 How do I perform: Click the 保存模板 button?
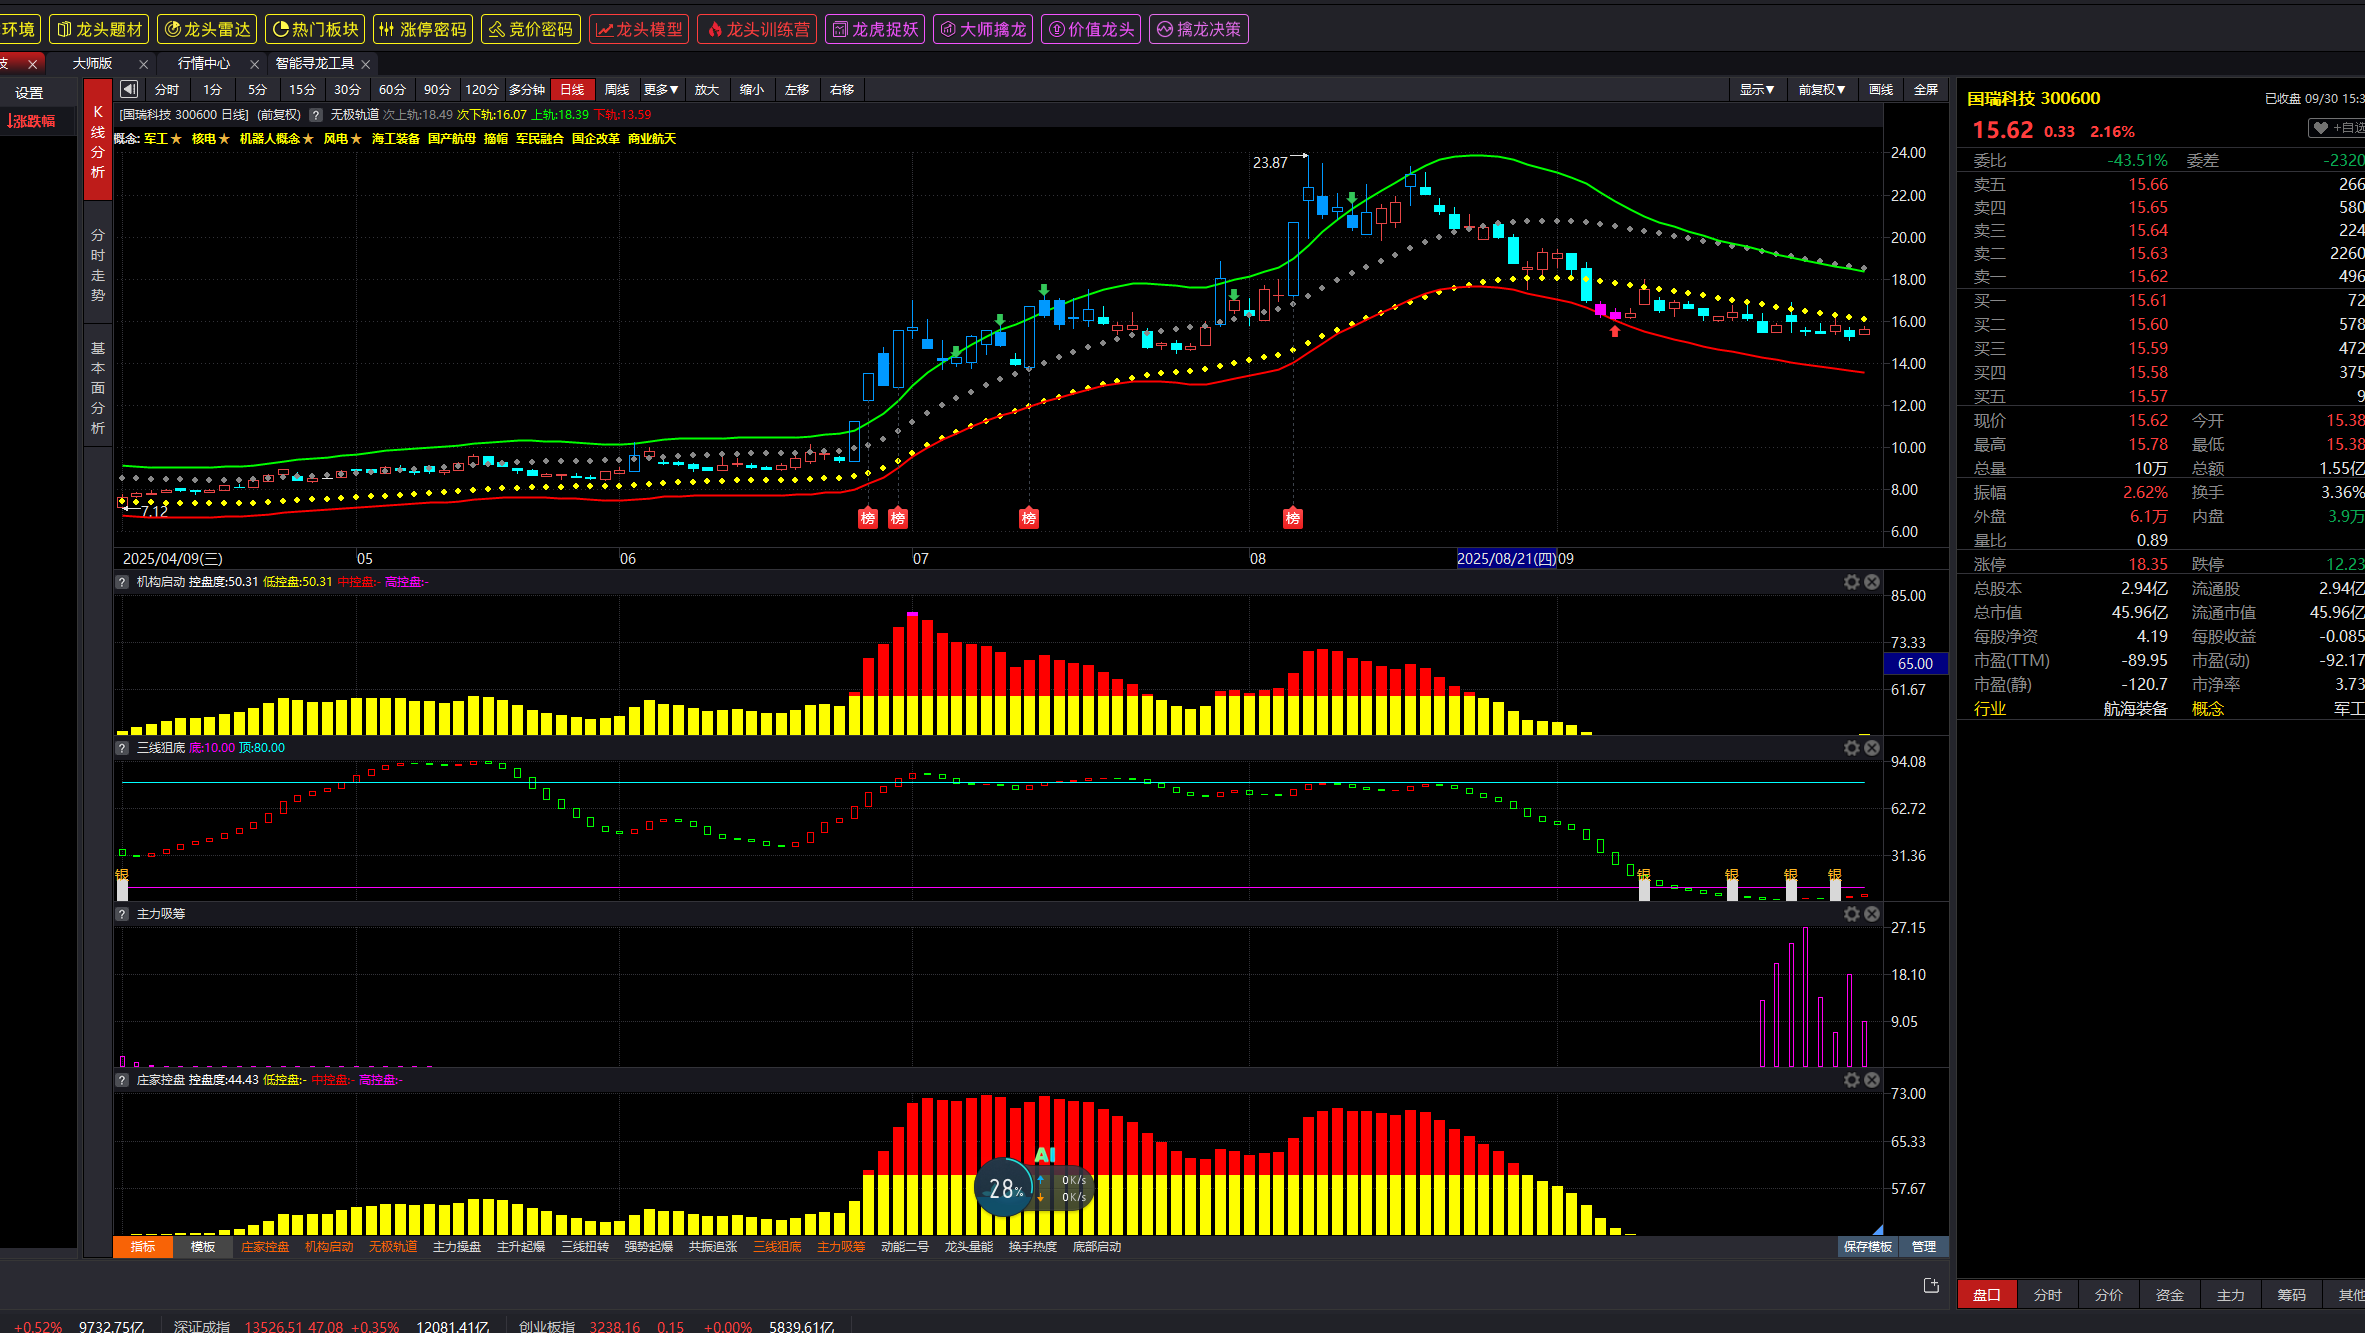[1867, 1246]
